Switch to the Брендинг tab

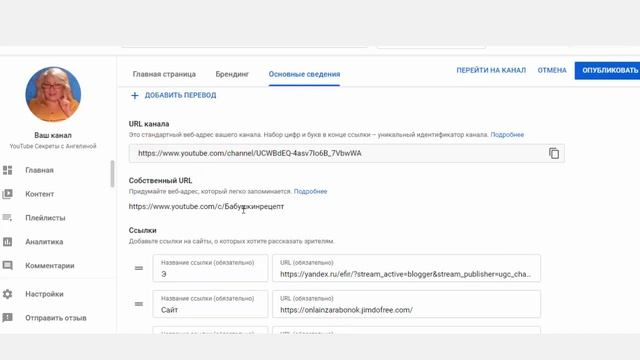[x=232, y=74]
